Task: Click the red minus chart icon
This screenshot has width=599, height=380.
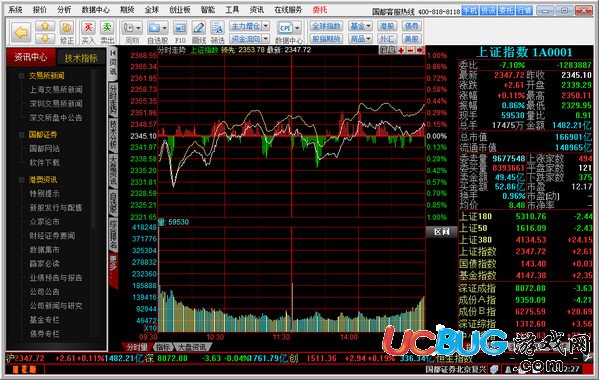Action: pos(411,50)
